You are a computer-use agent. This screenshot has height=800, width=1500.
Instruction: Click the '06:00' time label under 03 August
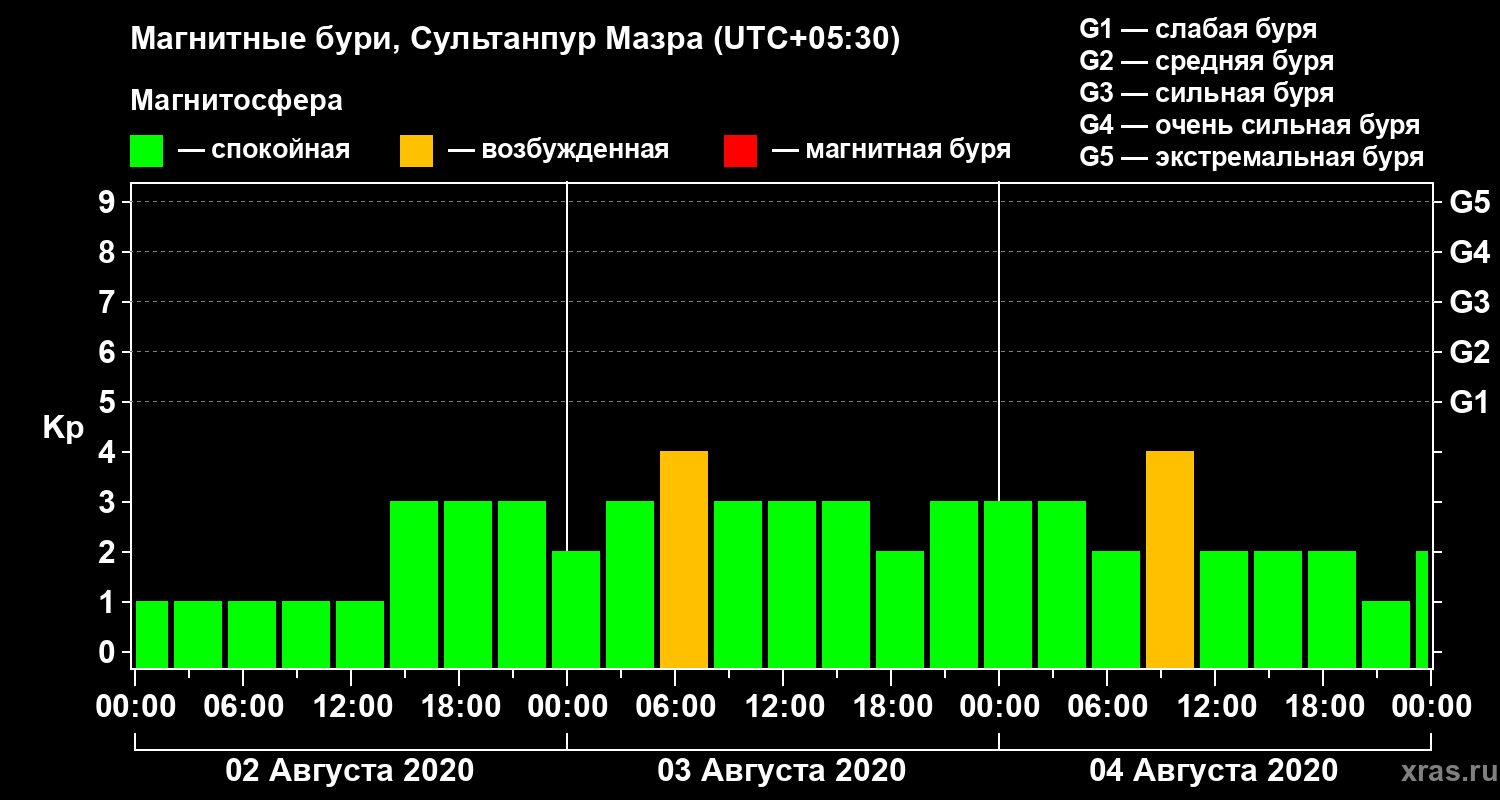[x=675, y=707]
